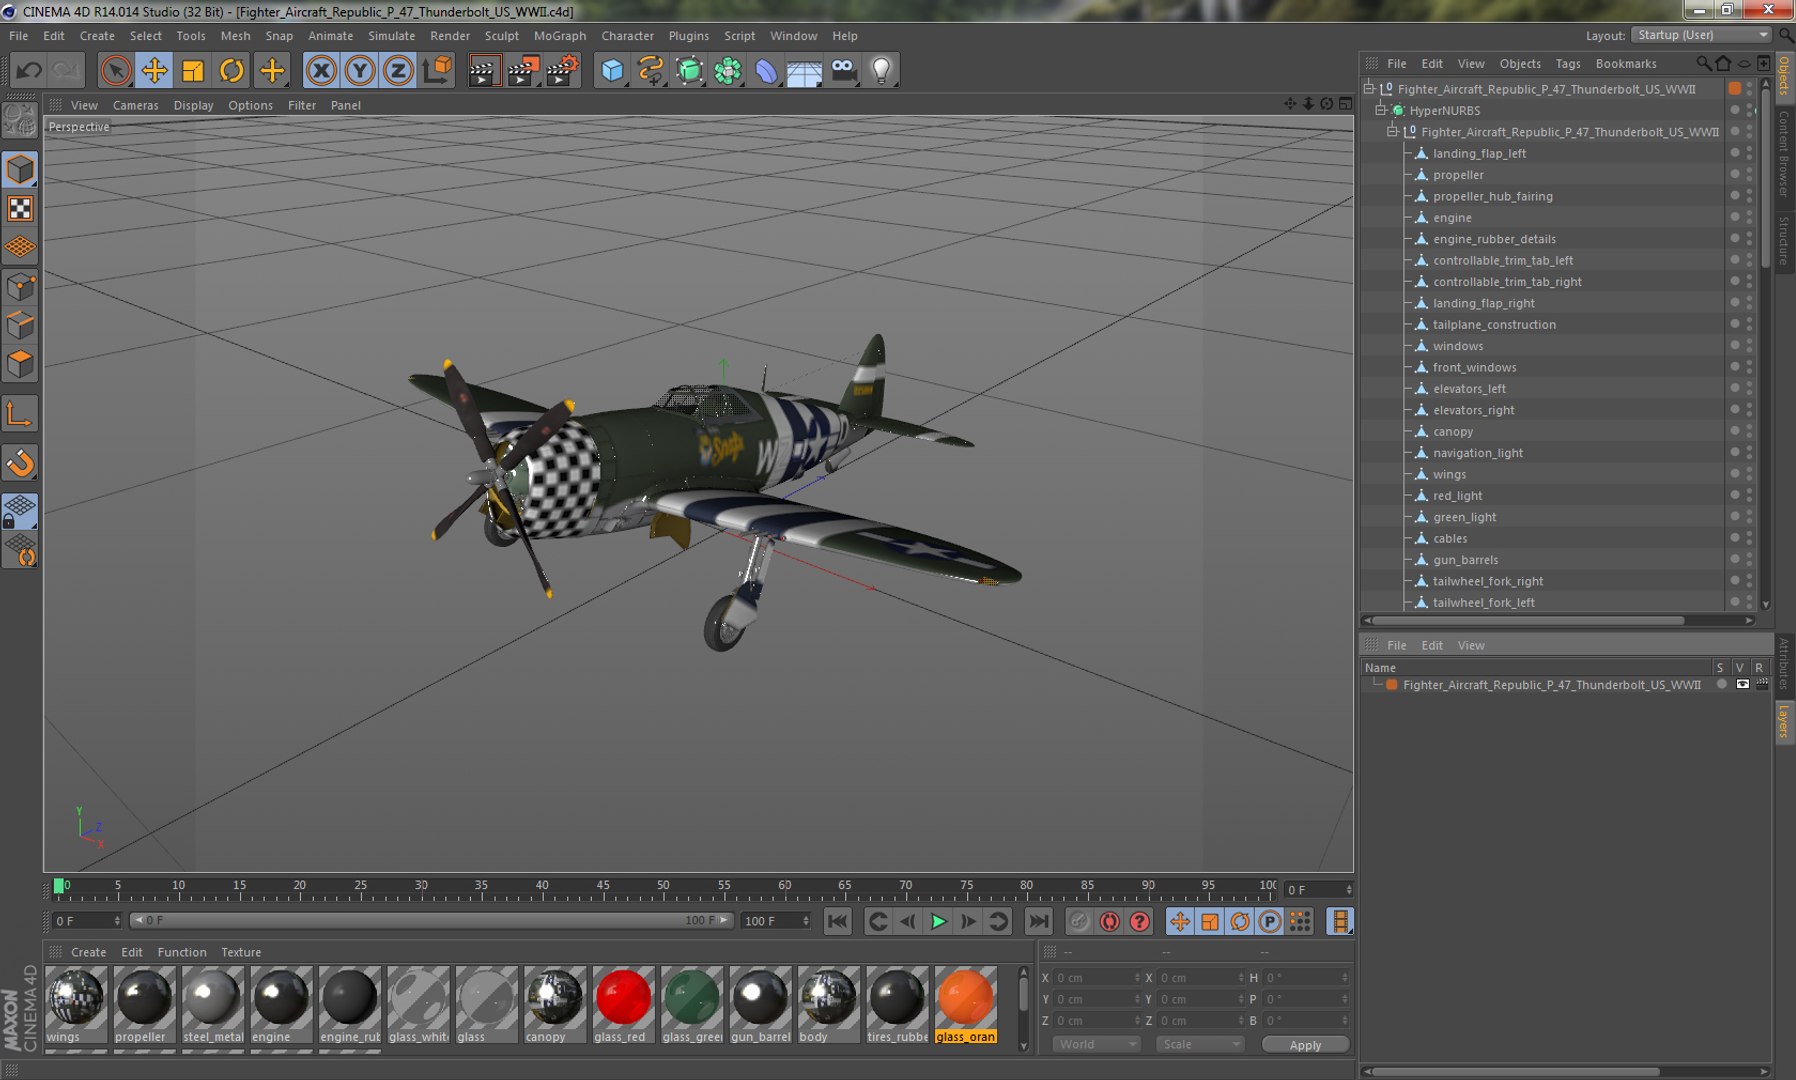
Task: Open the MoGraph menu
Action: [560, 35]
